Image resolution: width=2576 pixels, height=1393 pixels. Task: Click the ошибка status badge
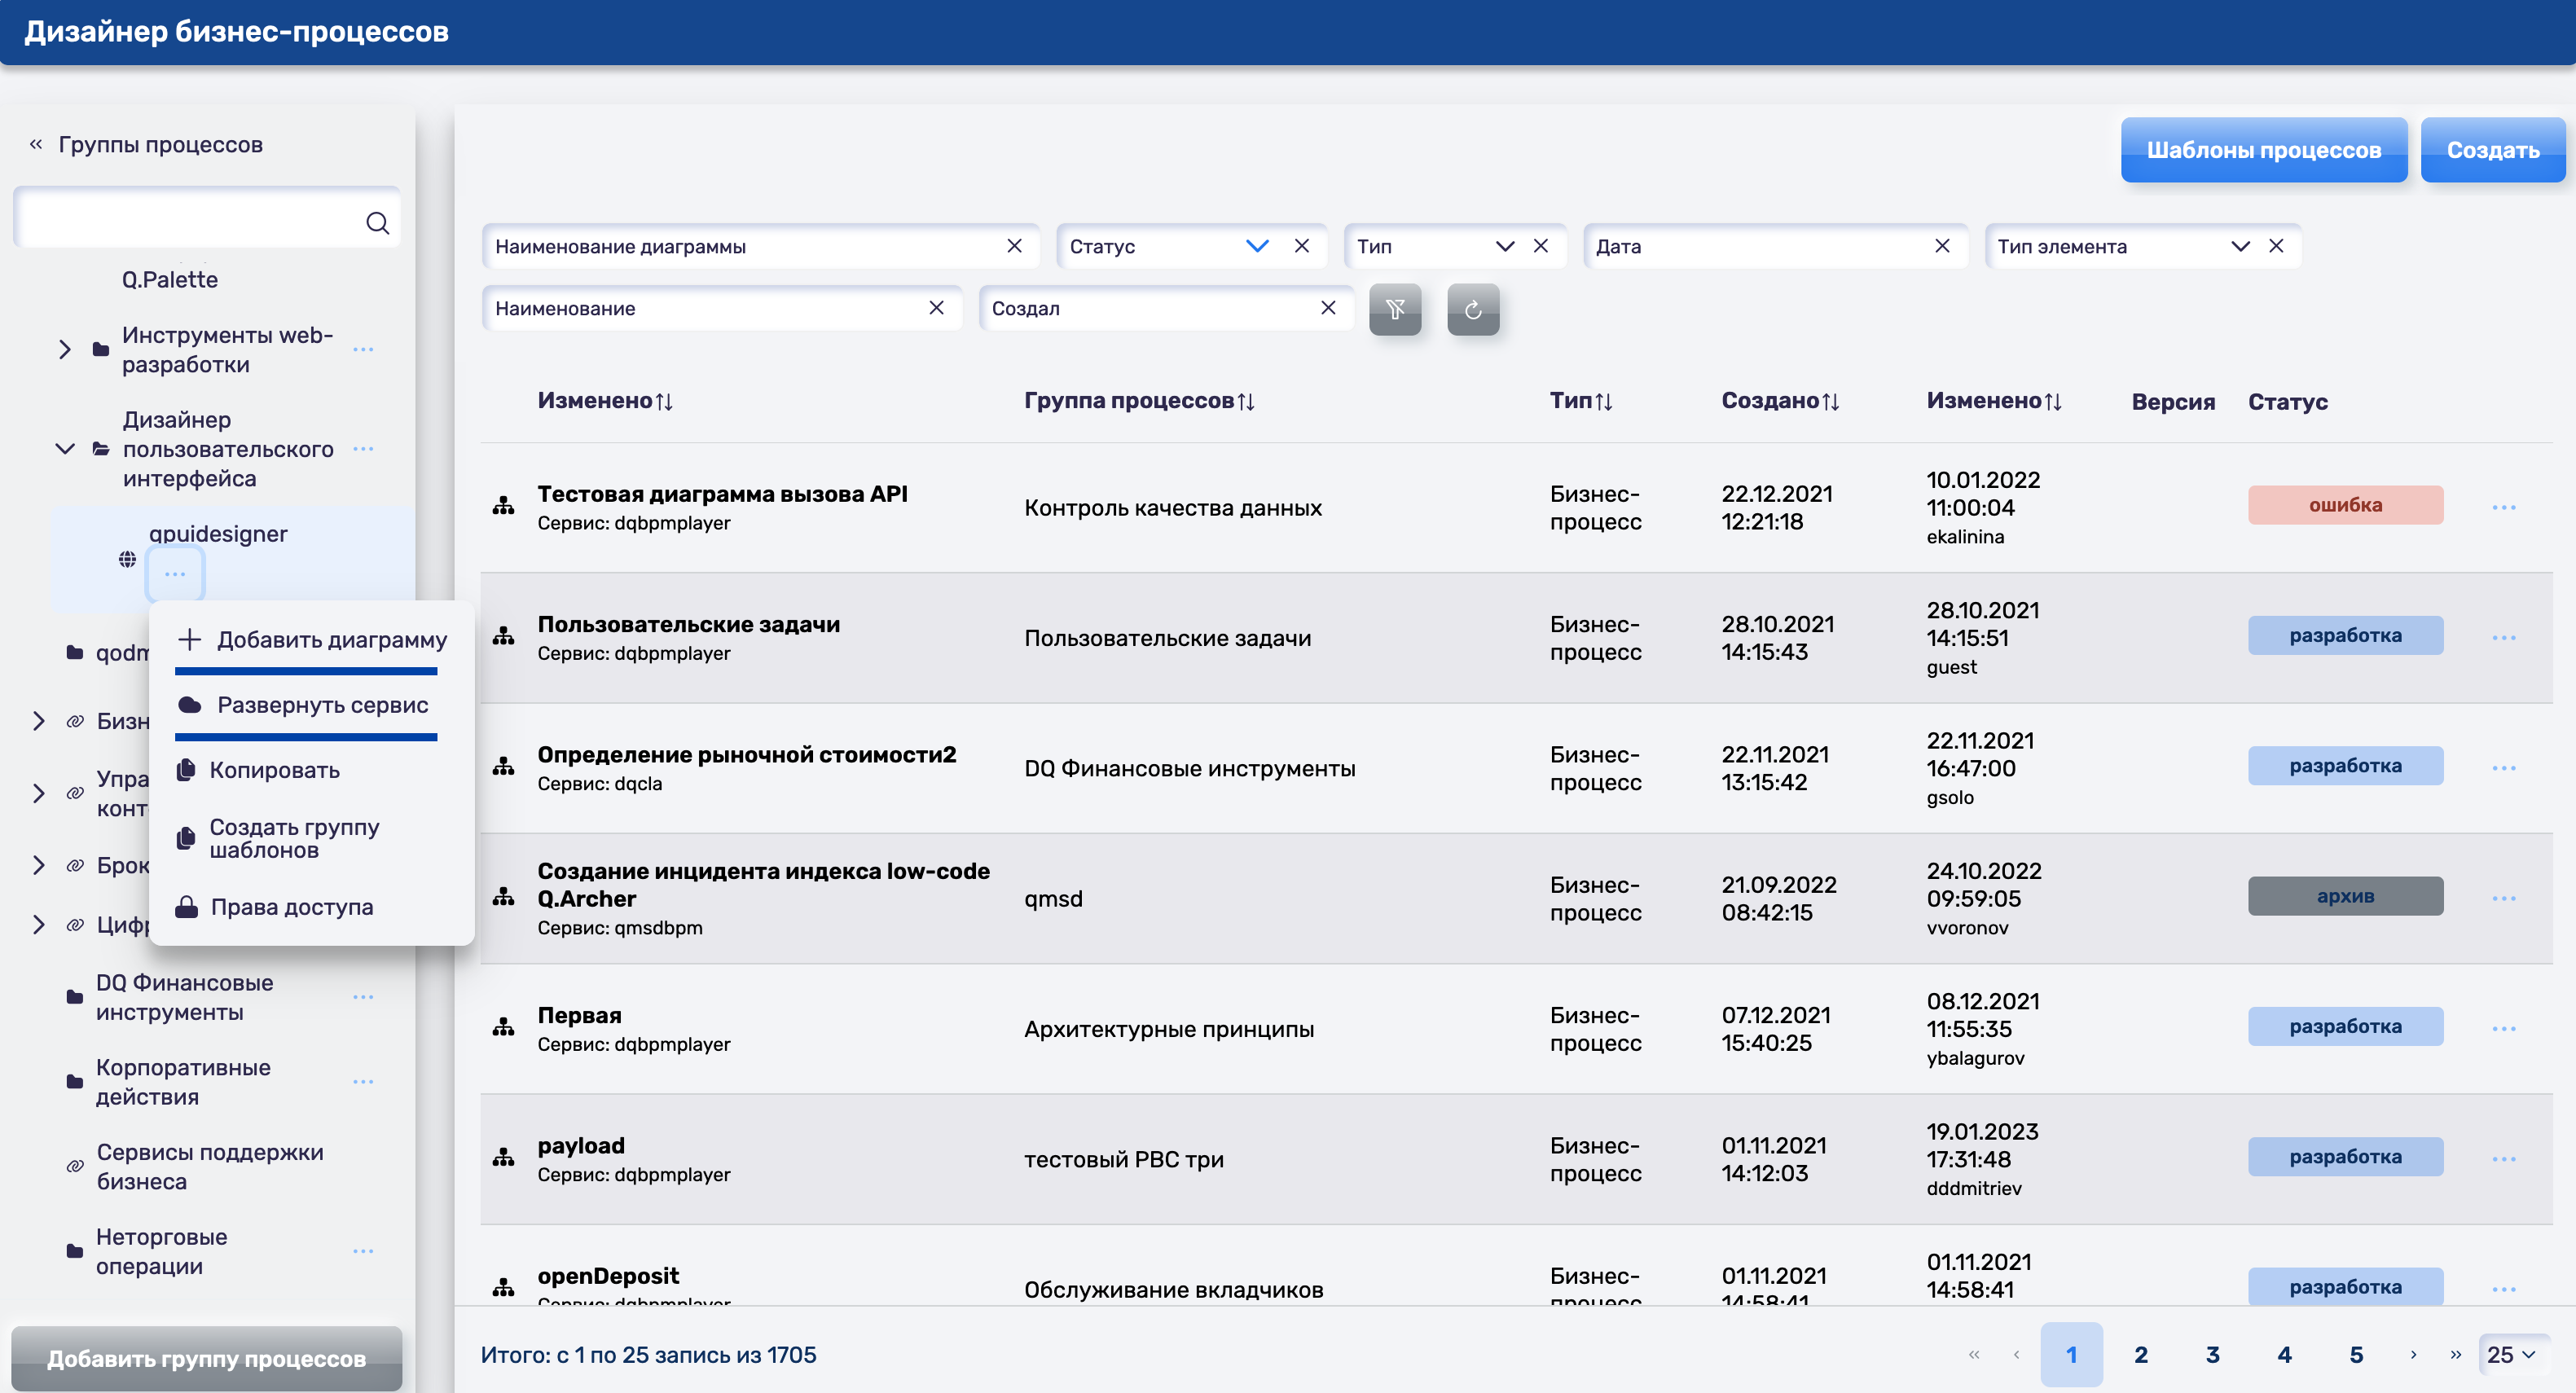pyautogui.click(x=2345, y=505)
